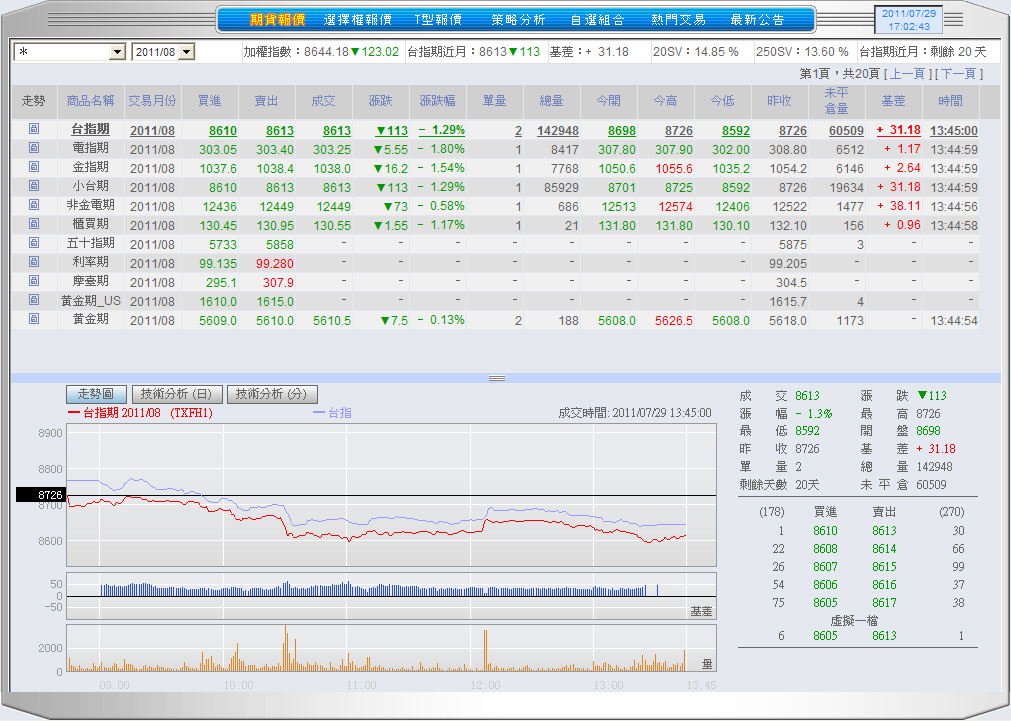
Task: Select 五十指期 product name cell
Action: [x=90, y=244]
